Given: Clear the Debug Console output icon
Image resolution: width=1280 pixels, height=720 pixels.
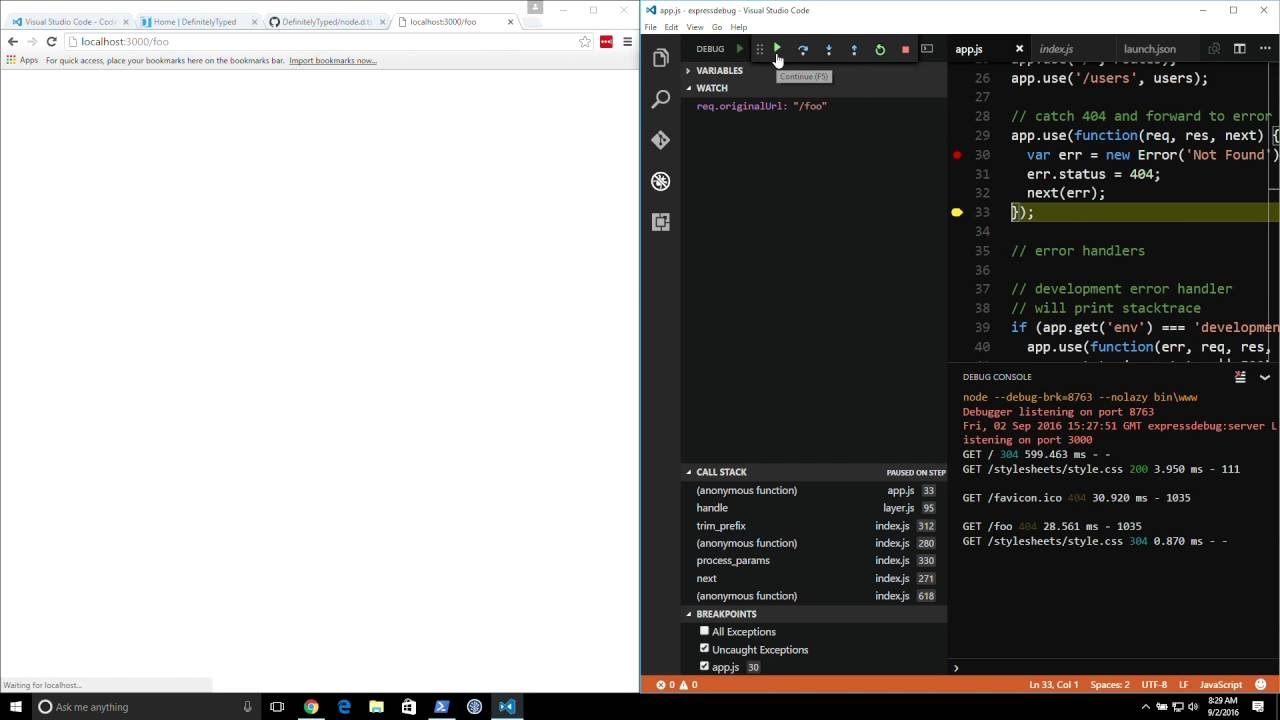Looking at the screenshot, I should coord(1240,377).
